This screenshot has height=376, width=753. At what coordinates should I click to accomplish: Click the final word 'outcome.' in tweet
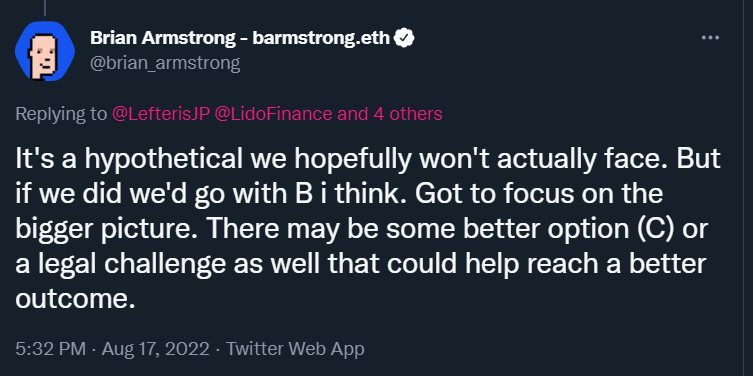[x=73, y=299]
